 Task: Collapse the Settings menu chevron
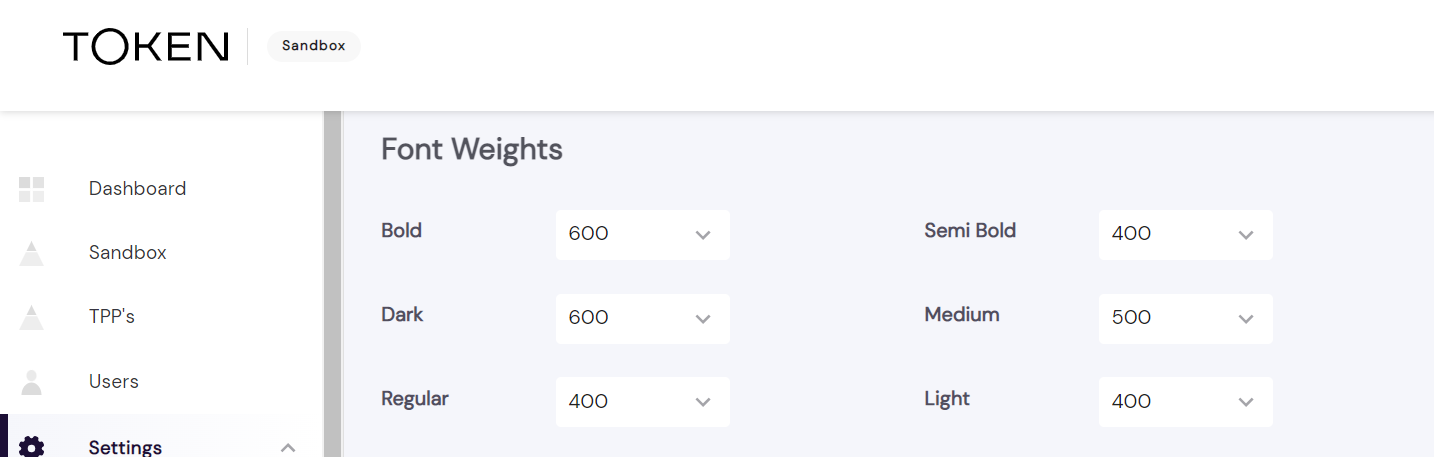click(x=288, y=447)
